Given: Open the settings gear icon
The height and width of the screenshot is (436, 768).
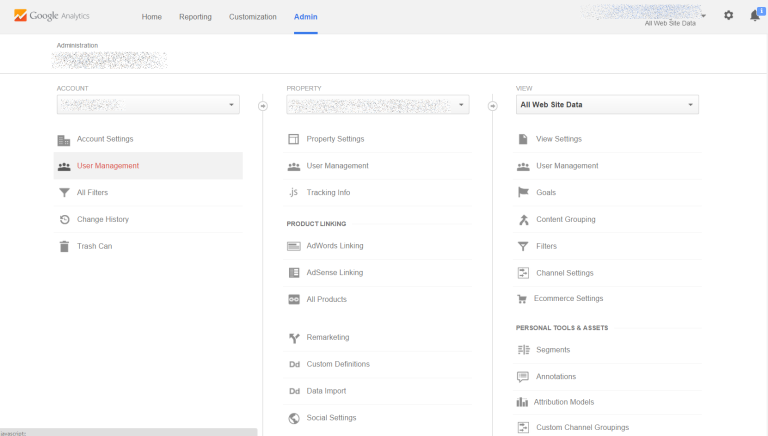Looking at the screenshot, I should click(729, 16).
